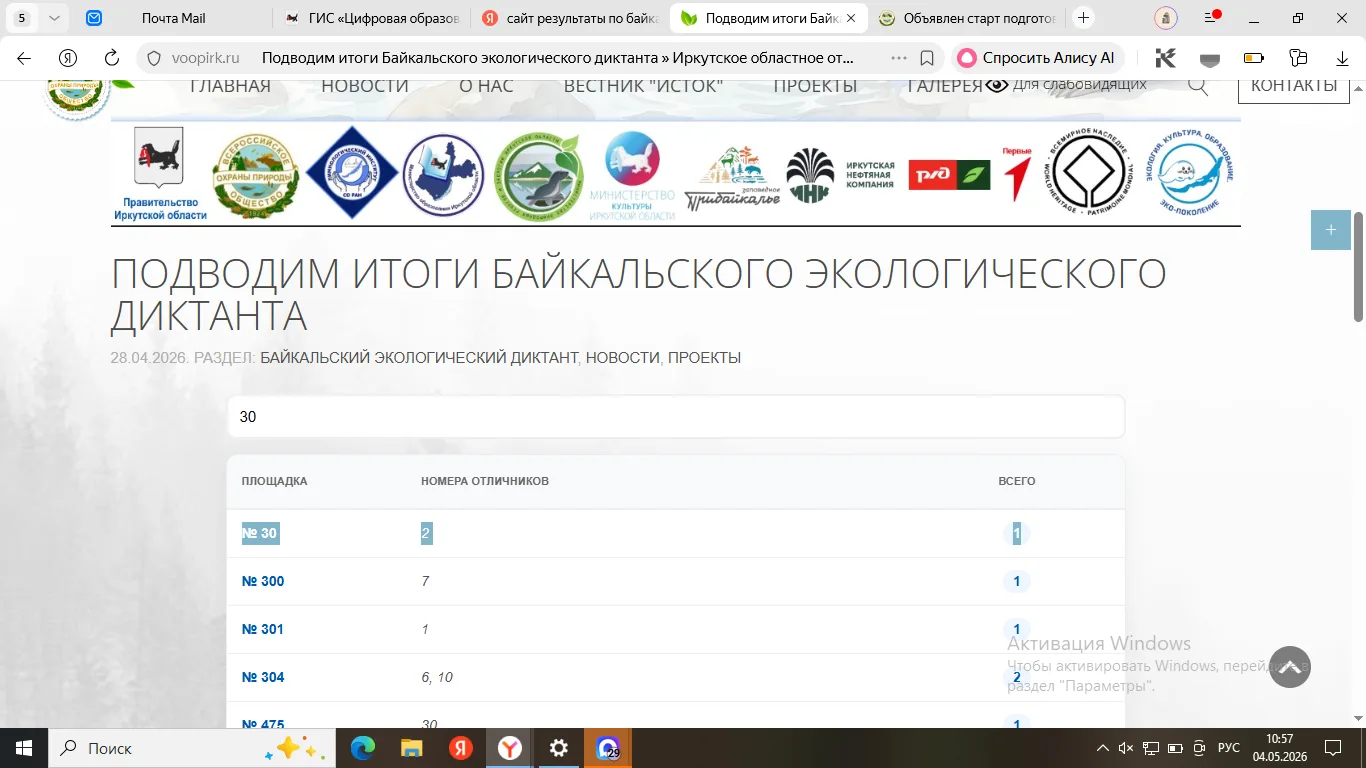
Task: Click the Иркутская нефтяная компания logo
Action: tap(840, 175)
